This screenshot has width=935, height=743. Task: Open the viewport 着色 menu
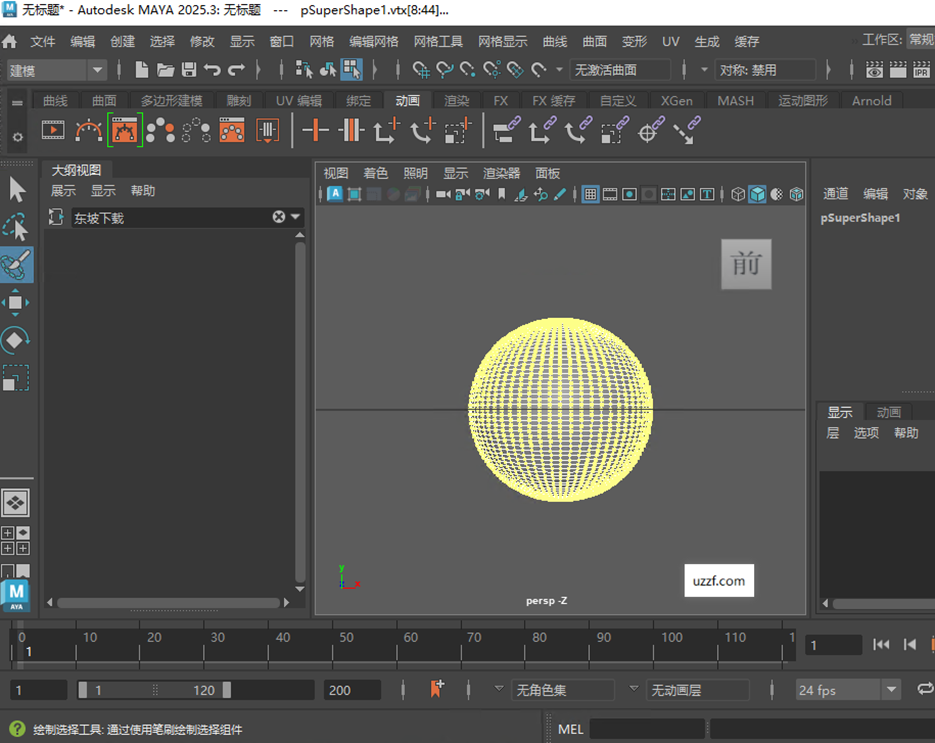[x=376, y=174]
